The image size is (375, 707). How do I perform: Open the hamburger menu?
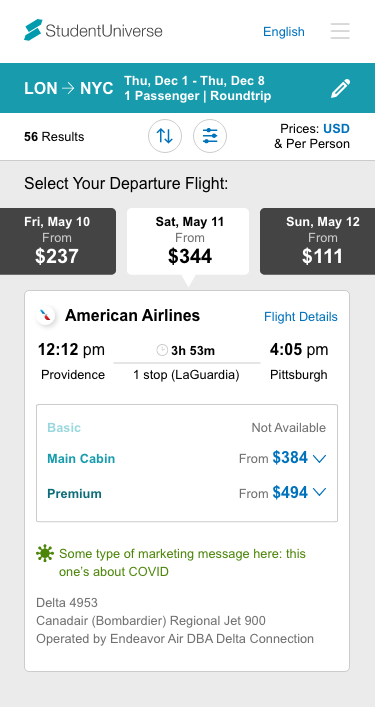(340, 31)
